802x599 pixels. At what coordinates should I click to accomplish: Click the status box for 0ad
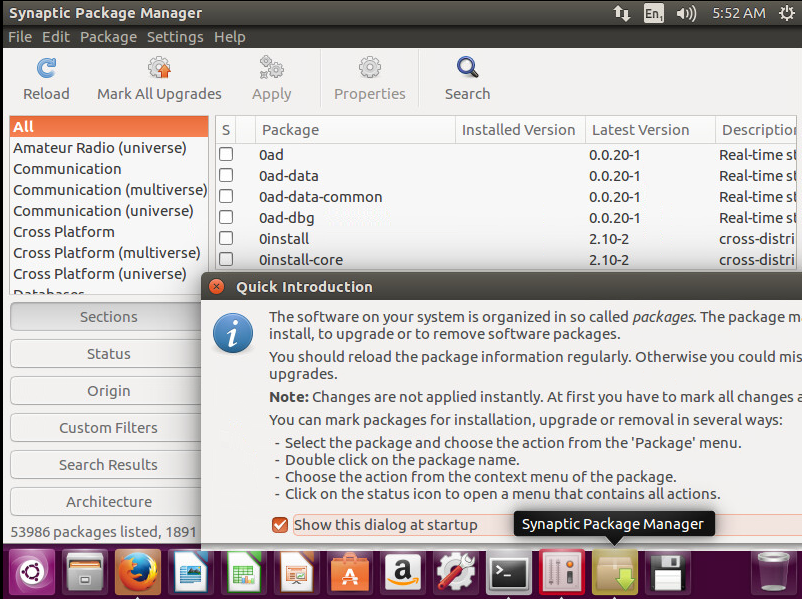[226, 154]
